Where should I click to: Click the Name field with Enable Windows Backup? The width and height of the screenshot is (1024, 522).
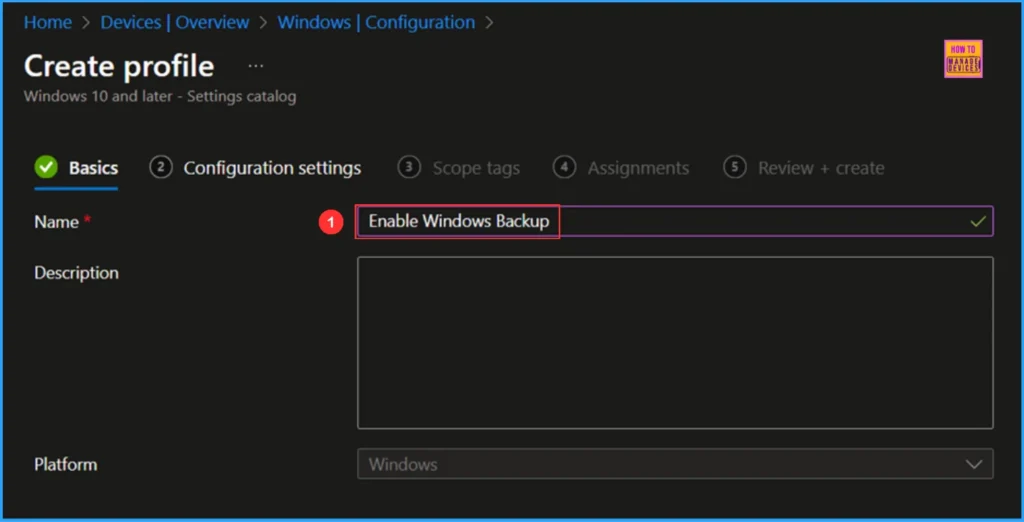(x=675, y=221)
